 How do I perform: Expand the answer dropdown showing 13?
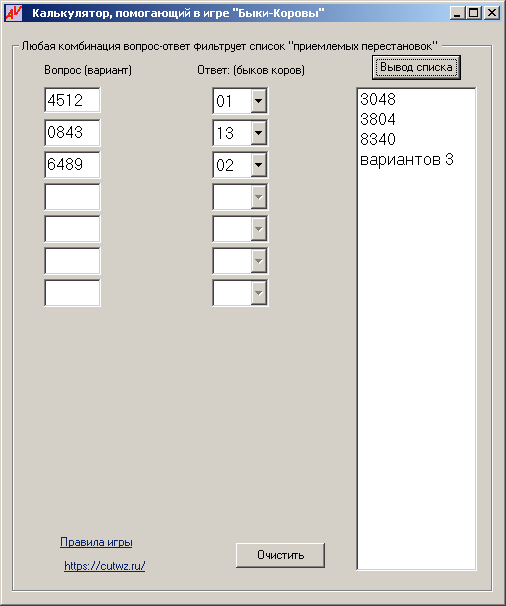[x=258, y=133]
